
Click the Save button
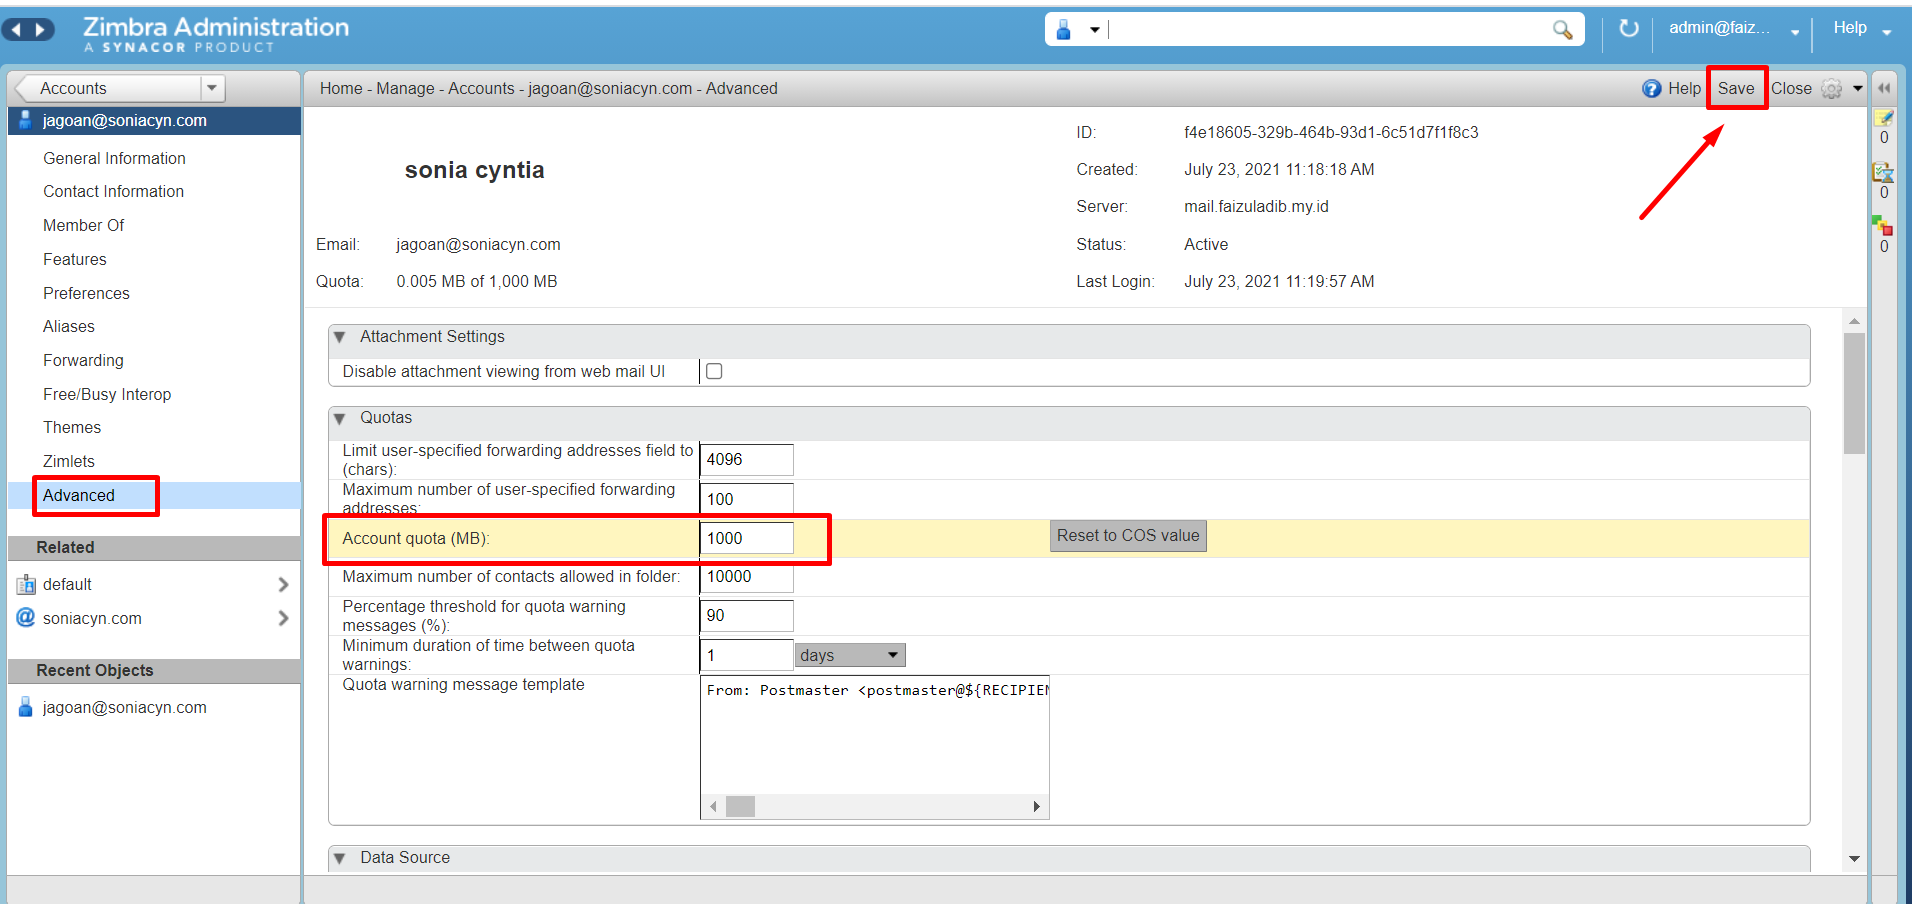1736,88
